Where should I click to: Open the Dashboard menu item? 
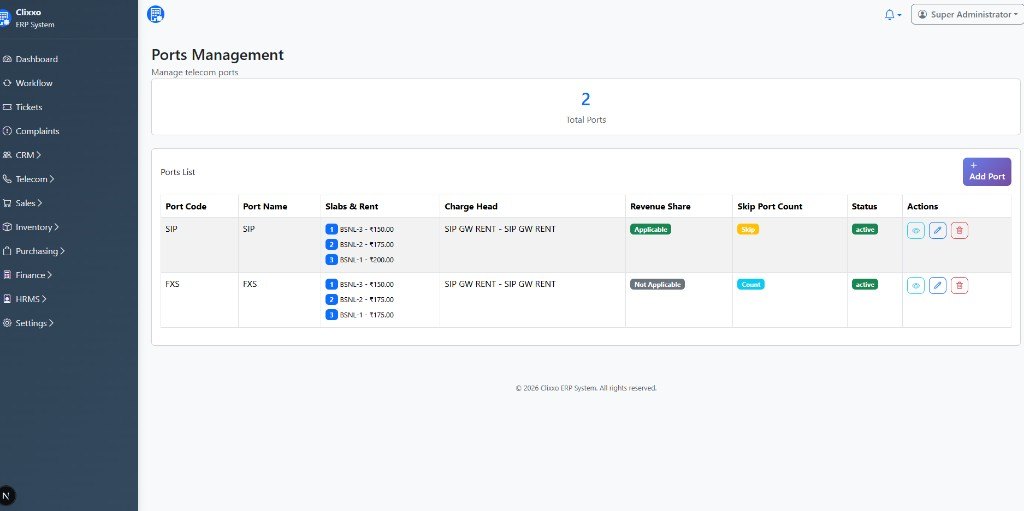pyautogui.click(x=37, y=59)
